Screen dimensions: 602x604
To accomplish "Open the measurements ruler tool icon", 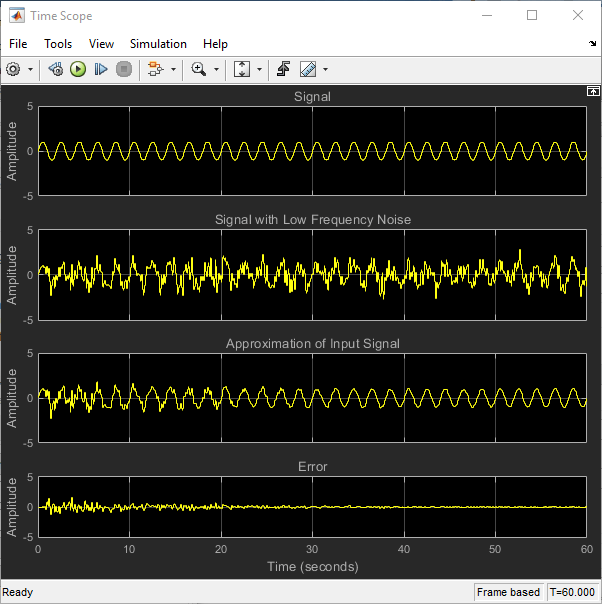I will click(308, 70).
